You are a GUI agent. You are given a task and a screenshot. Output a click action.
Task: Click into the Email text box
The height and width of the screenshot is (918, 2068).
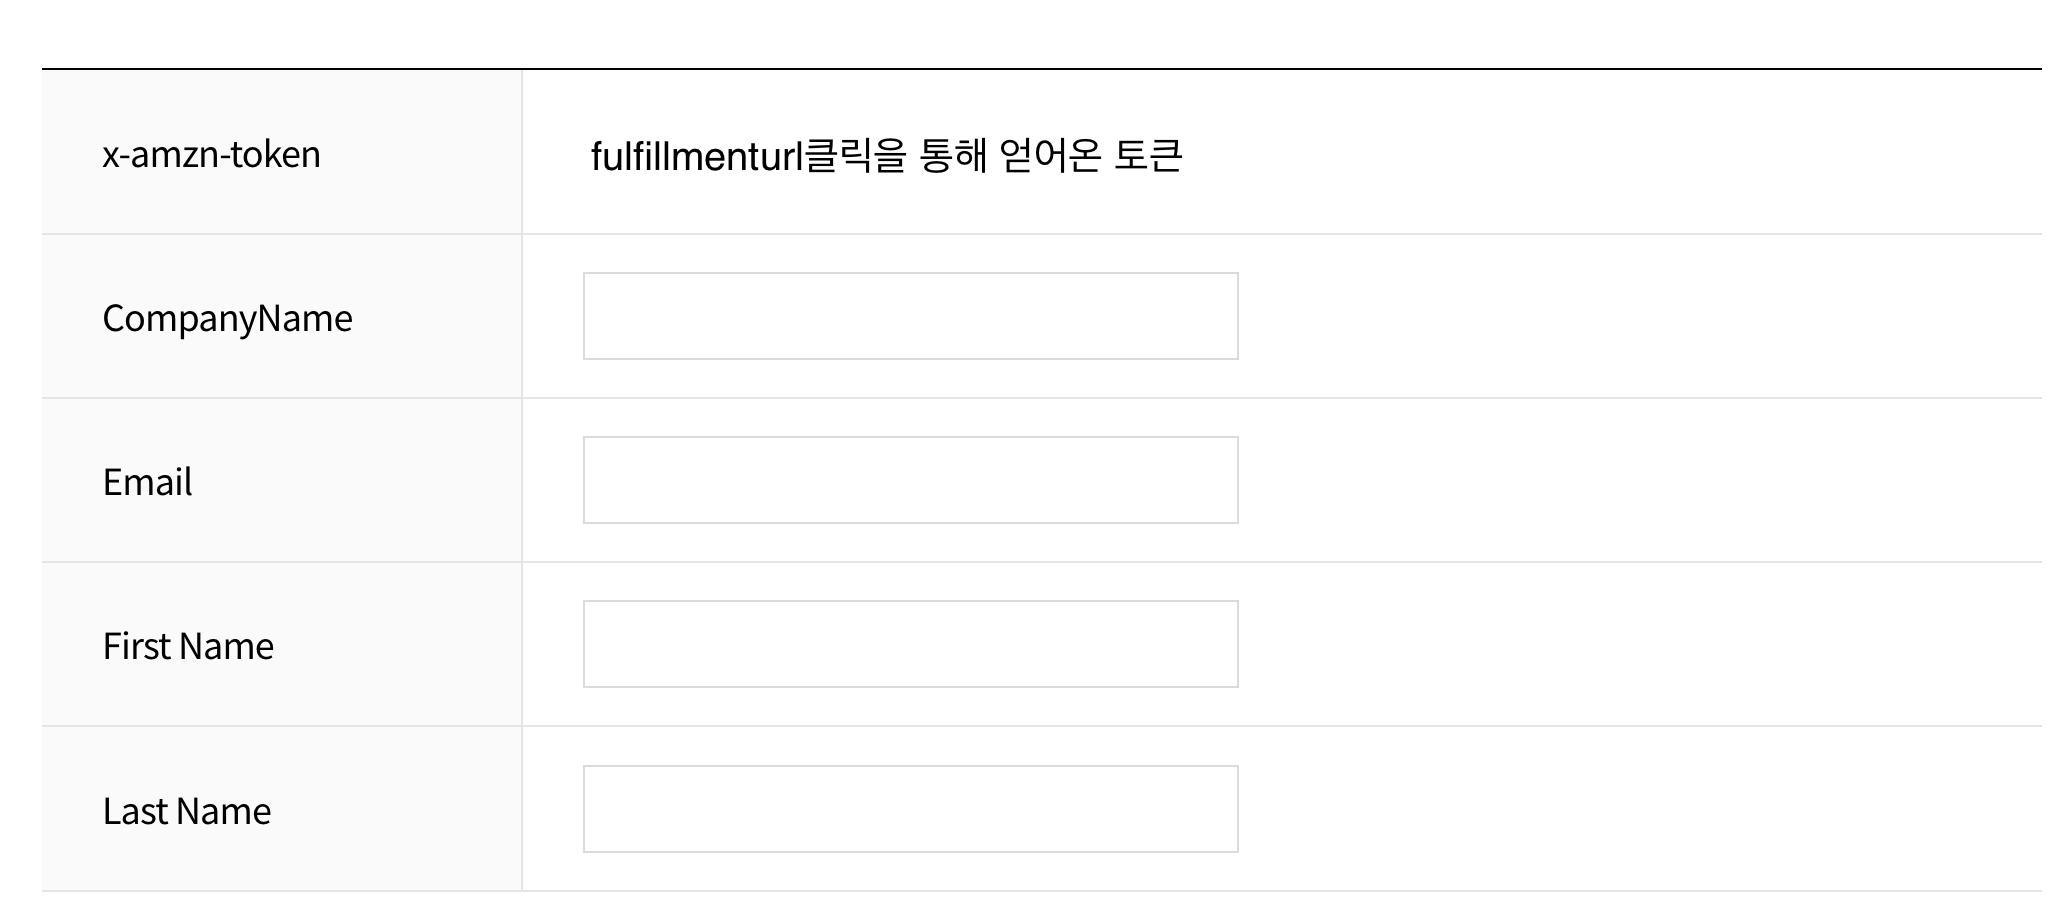point(911,480)
